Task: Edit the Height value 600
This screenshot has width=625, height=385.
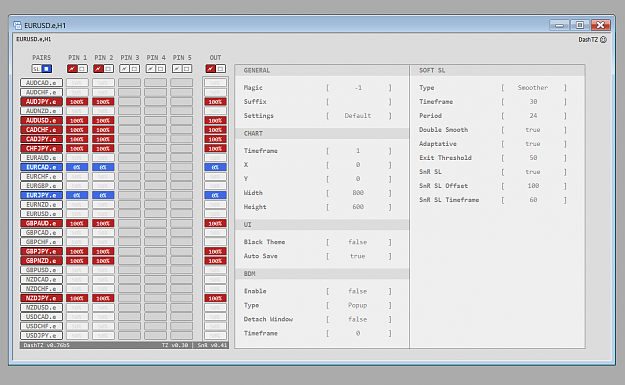Action: tap(358, 207)
